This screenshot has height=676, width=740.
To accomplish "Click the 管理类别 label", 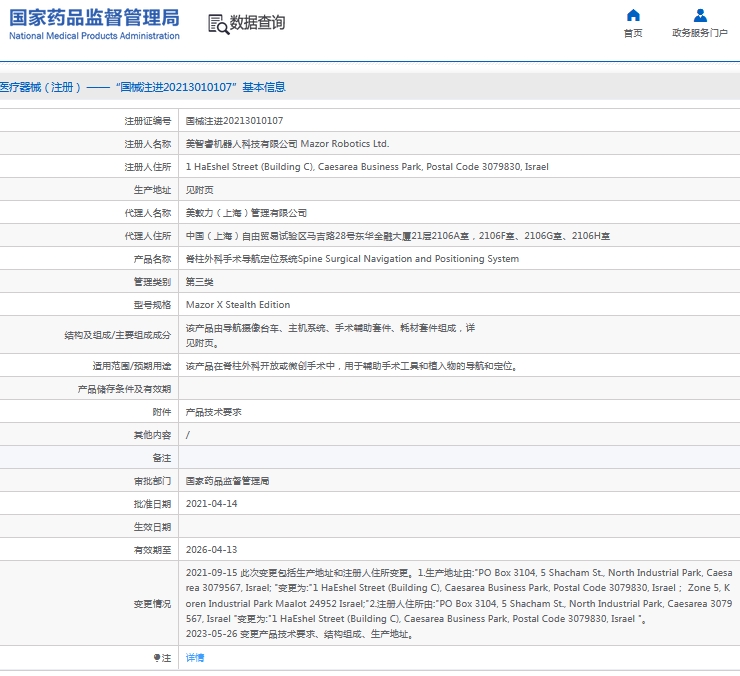I will [152, 282].
